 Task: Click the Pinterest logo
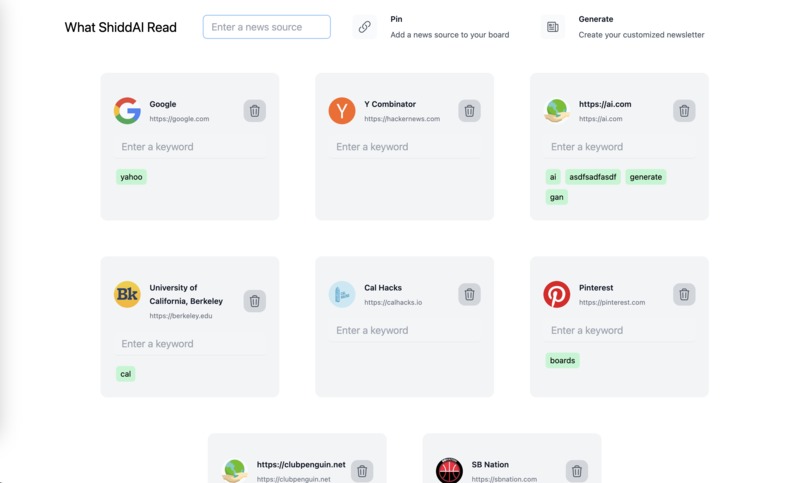(557, 294)
